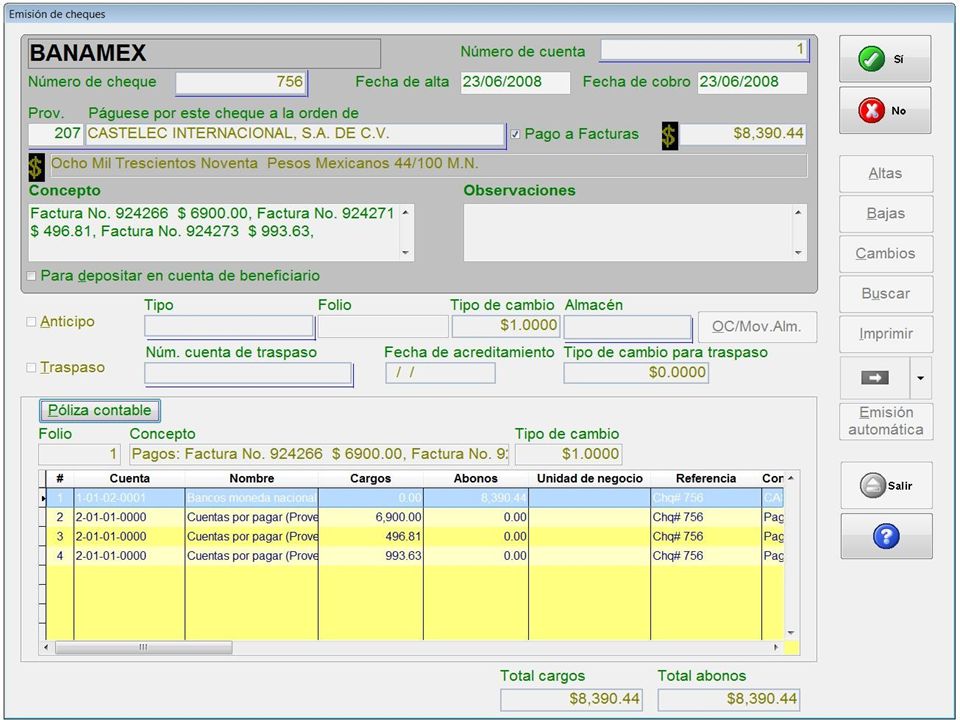
Task: Click the payee field CASTELEC INTERNACIONAL
Action: point(295,135)
